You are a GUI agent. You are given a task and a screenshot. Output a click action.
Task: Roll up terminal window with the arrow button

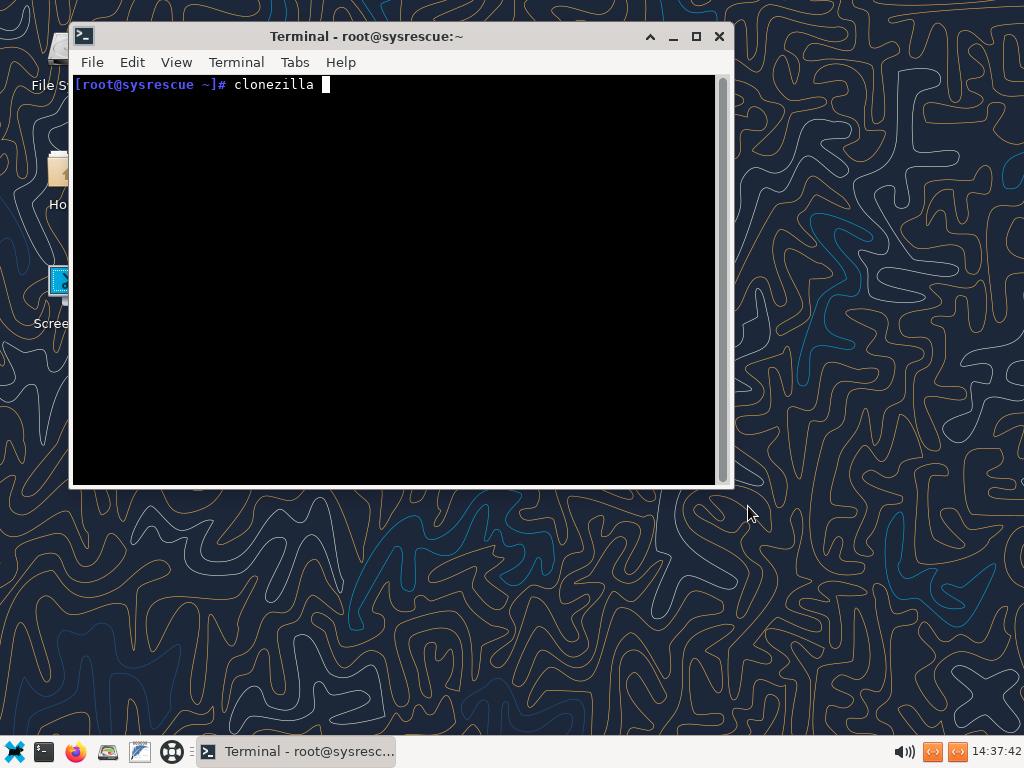(650, 36)
